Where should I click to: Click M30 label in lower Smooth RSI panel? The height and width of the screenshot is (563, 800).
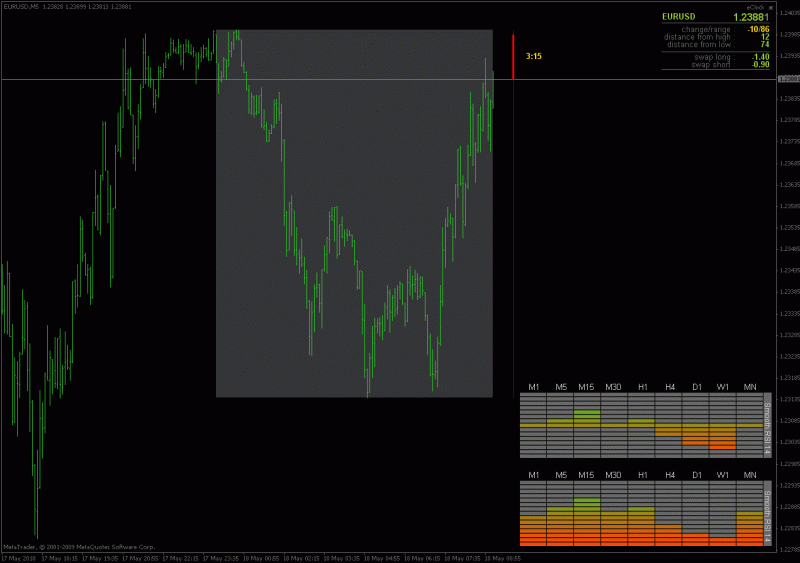point(613,475)
